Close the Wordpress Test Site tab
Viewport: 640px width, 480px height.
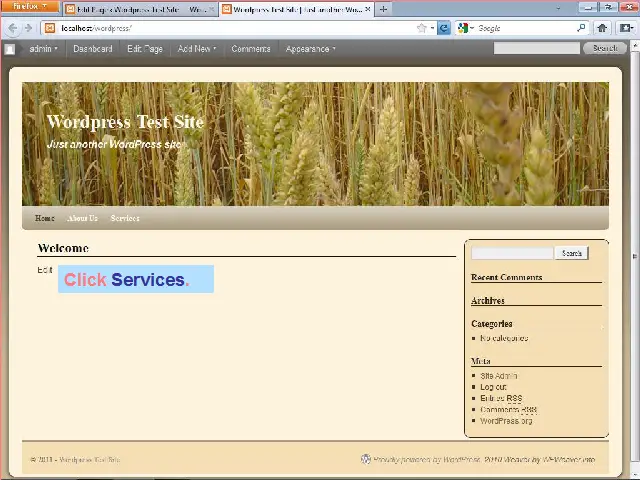368,9
